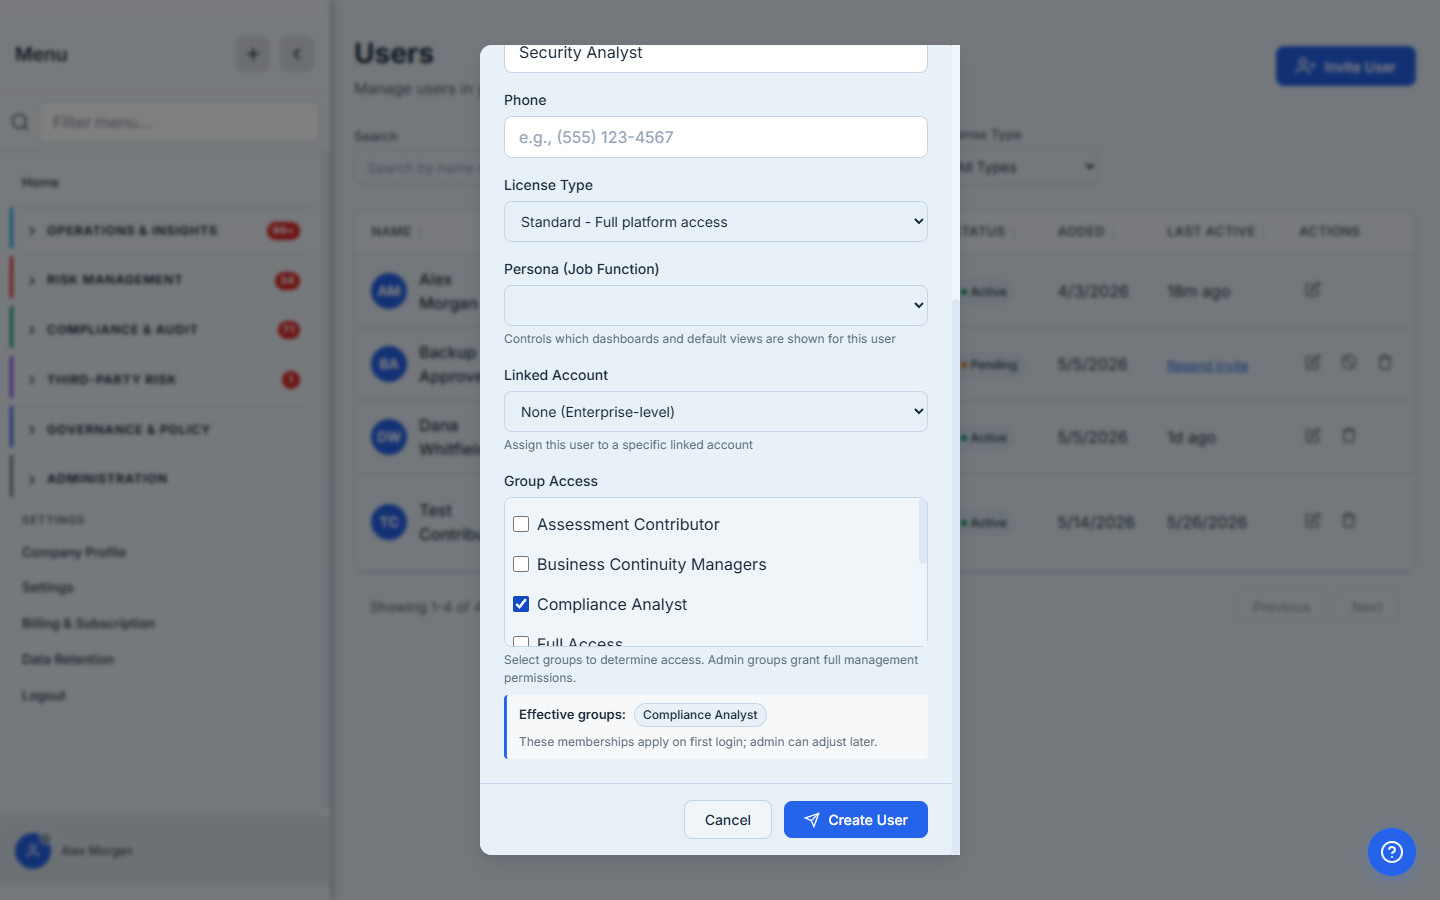Click revoke icon in Backup Approver row

pyautogui.click(x=1349, y=362)
